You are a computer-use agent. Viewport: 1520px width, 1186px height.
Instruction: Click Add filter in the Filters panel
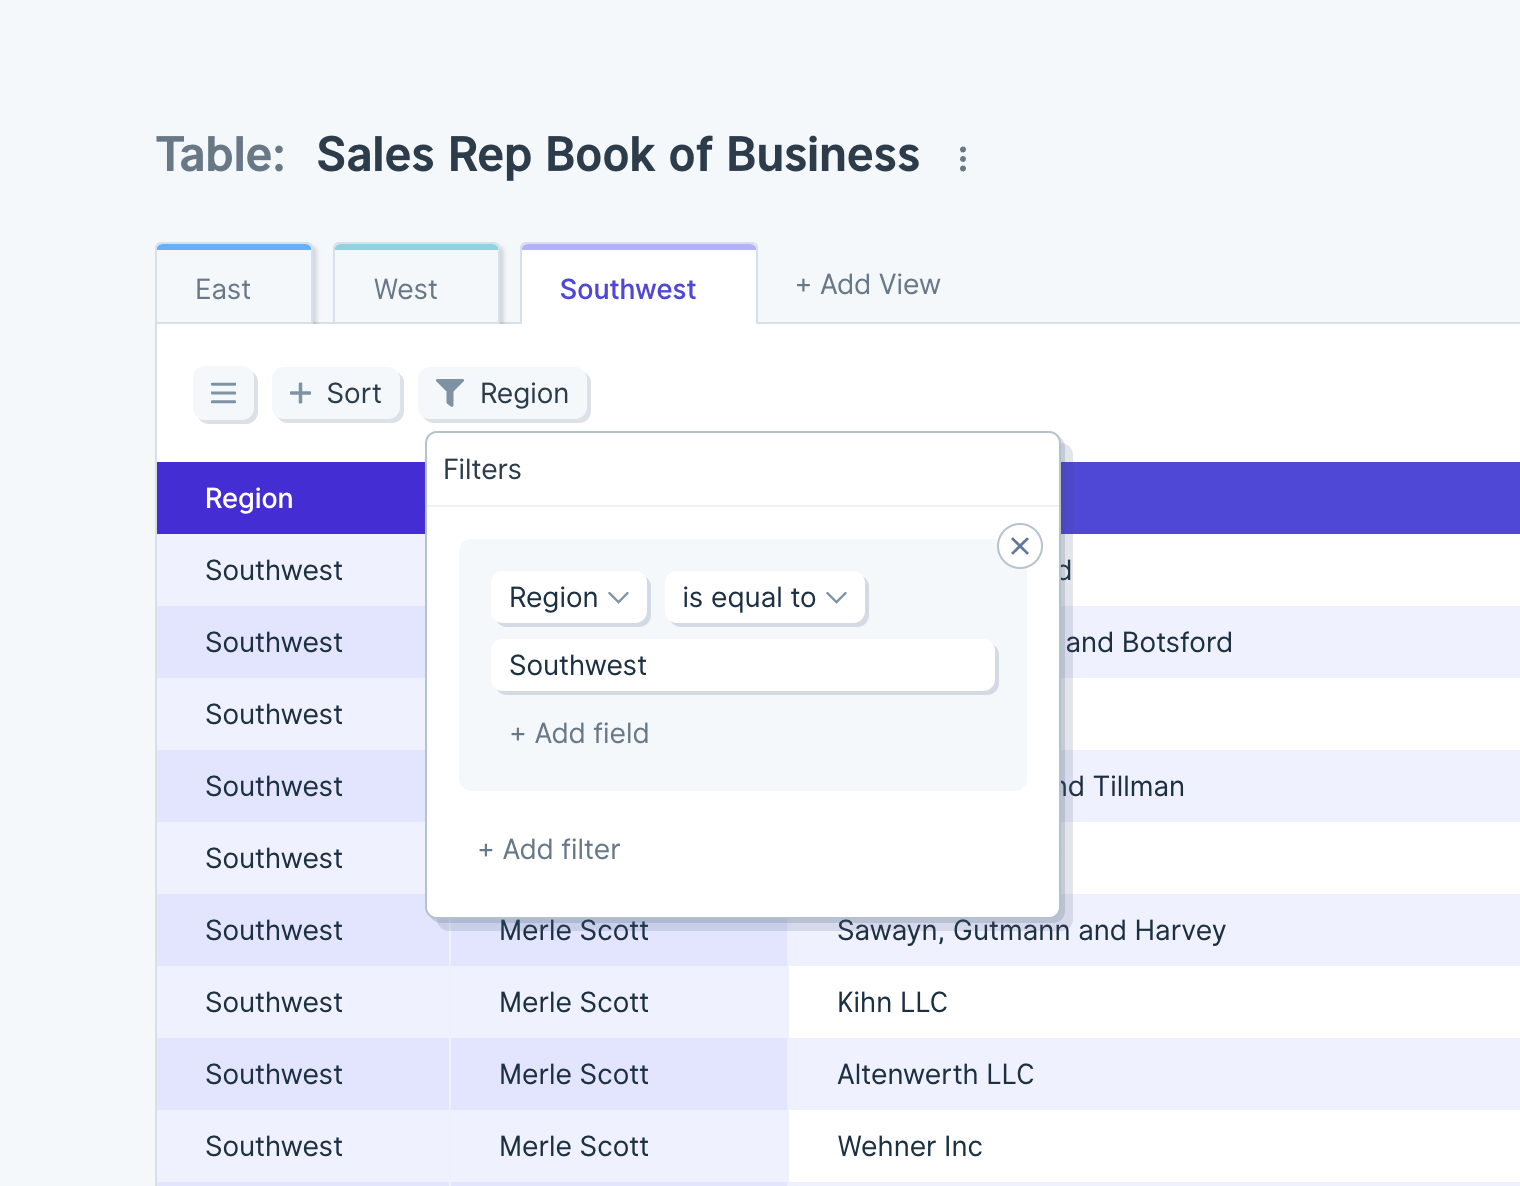[549, 849]
